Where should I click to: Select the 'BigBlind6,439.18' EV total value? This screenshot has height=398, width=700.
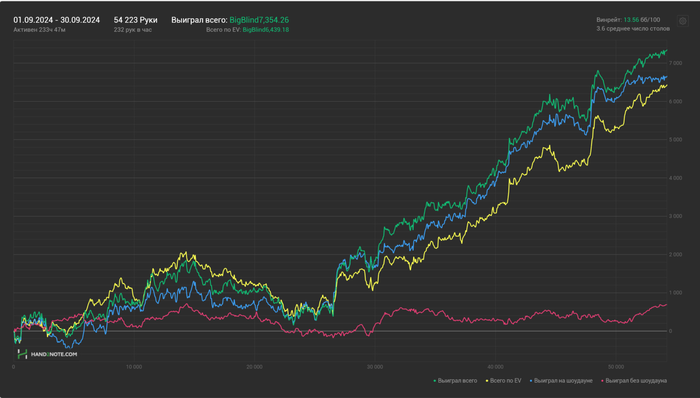tap(266, 30)
